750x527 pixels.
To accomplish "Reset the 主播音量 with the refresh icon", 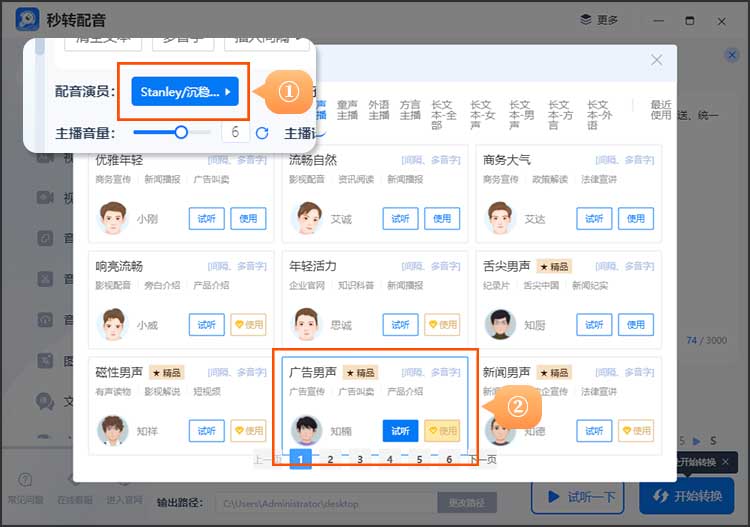I will coord(262,133).
